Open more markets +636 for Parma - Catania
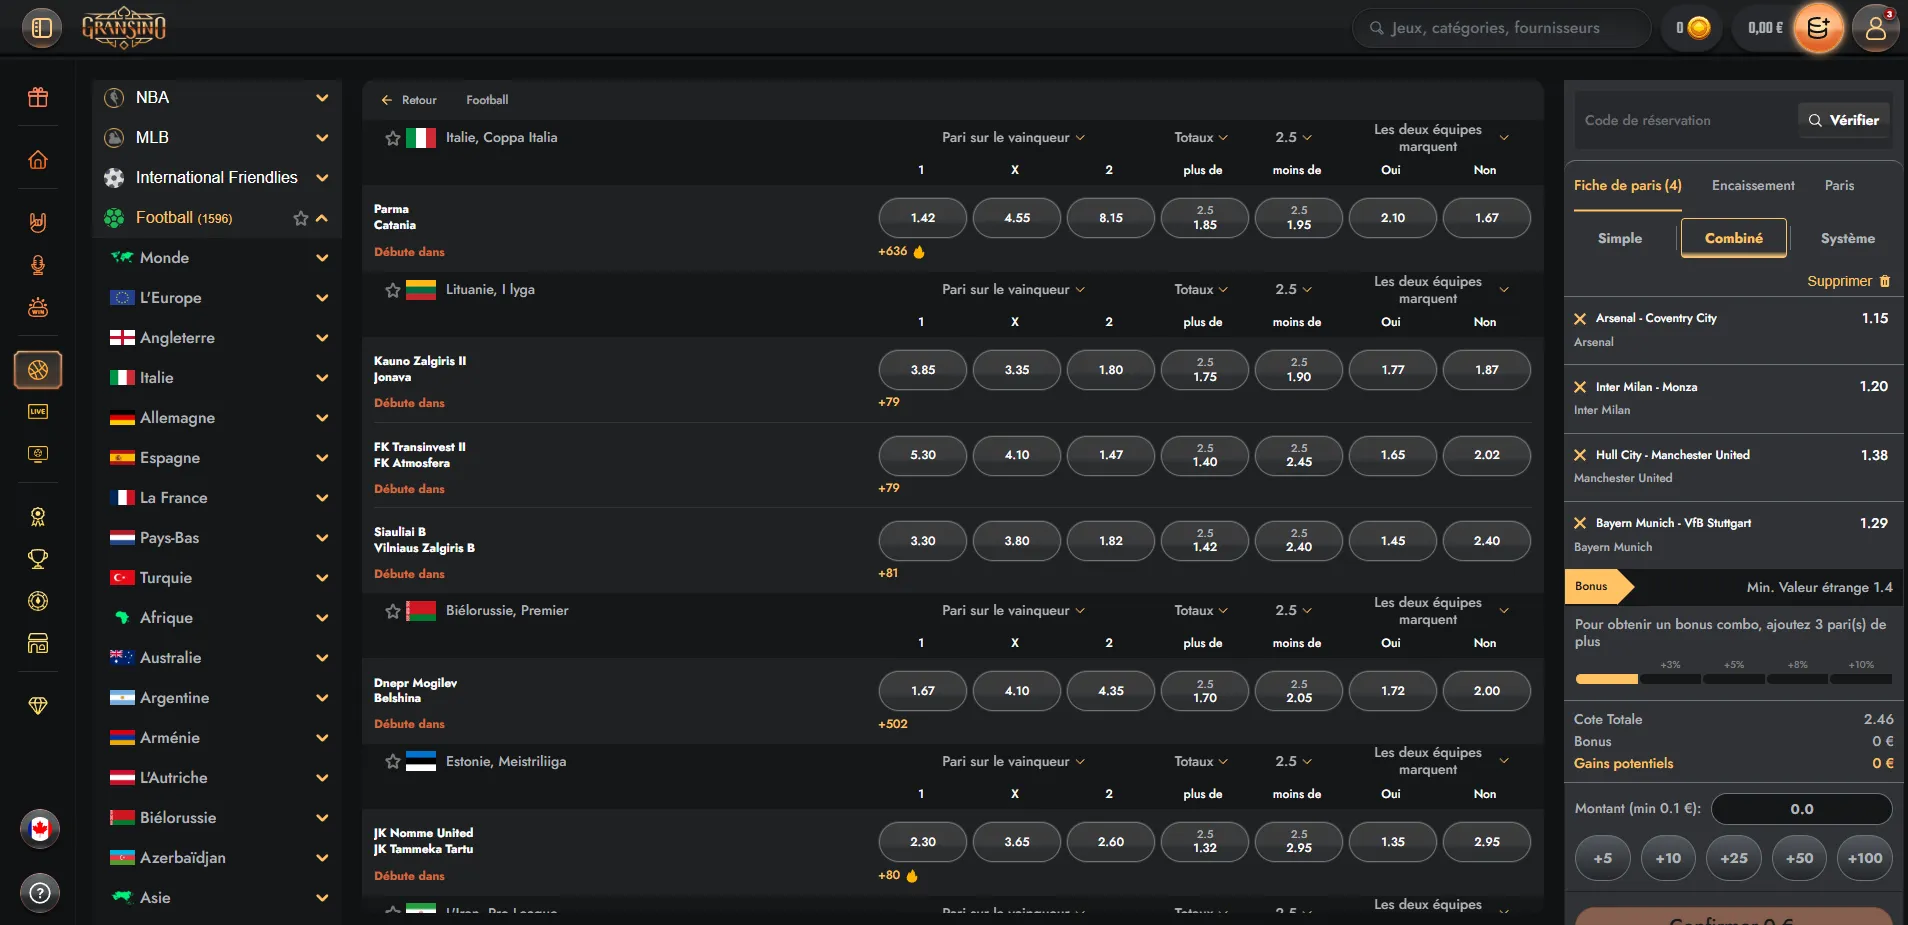1908x925 pixels. click(901, 252)
